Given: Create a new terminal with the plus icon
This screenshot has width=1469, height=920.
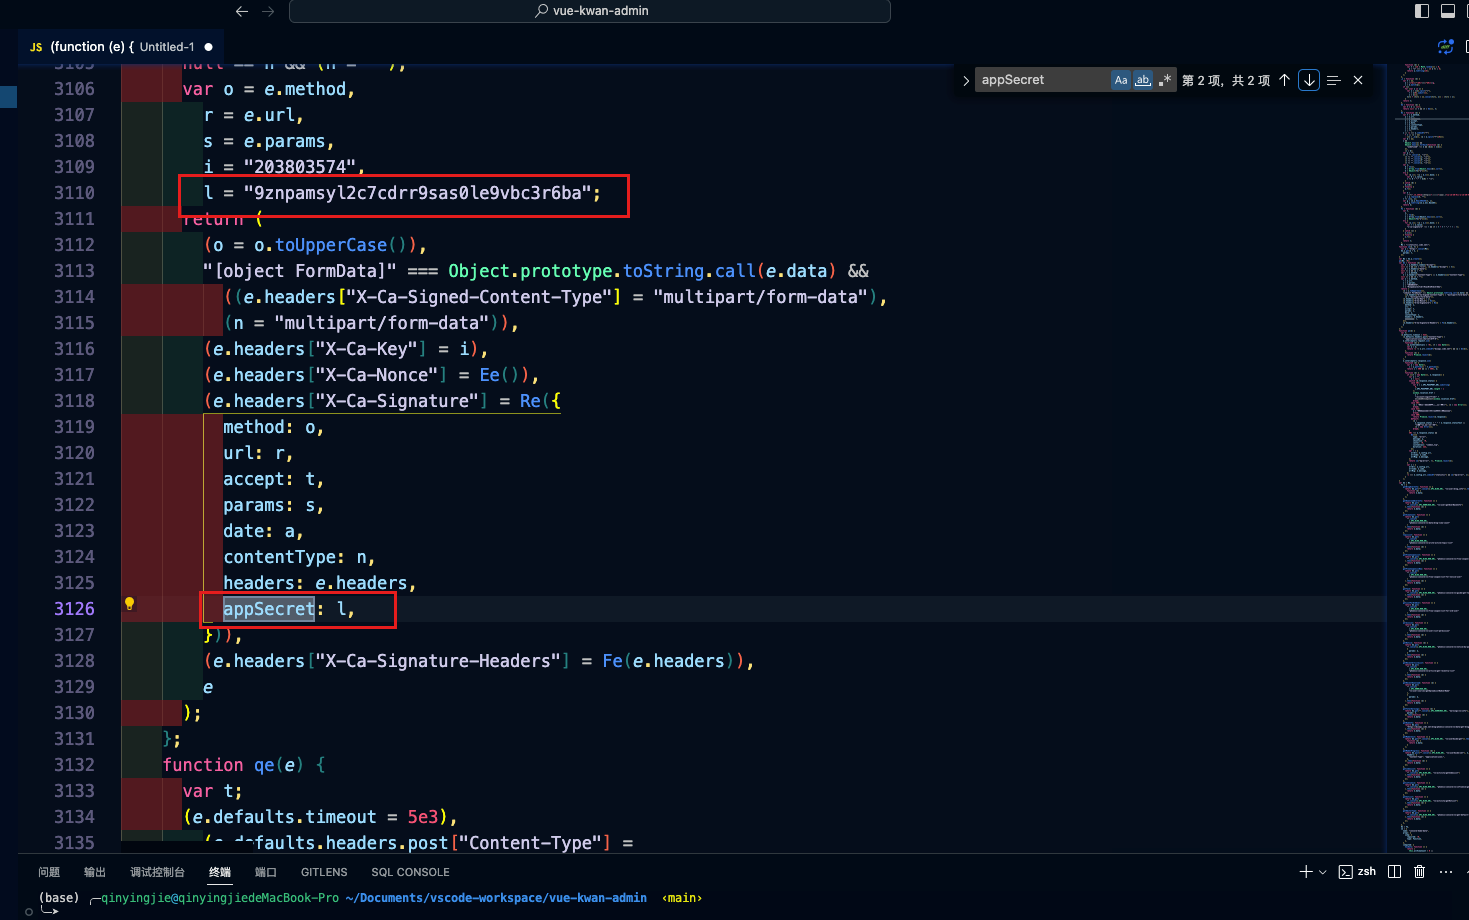Looking at the screenshot, I should [x=1305, y=872].
